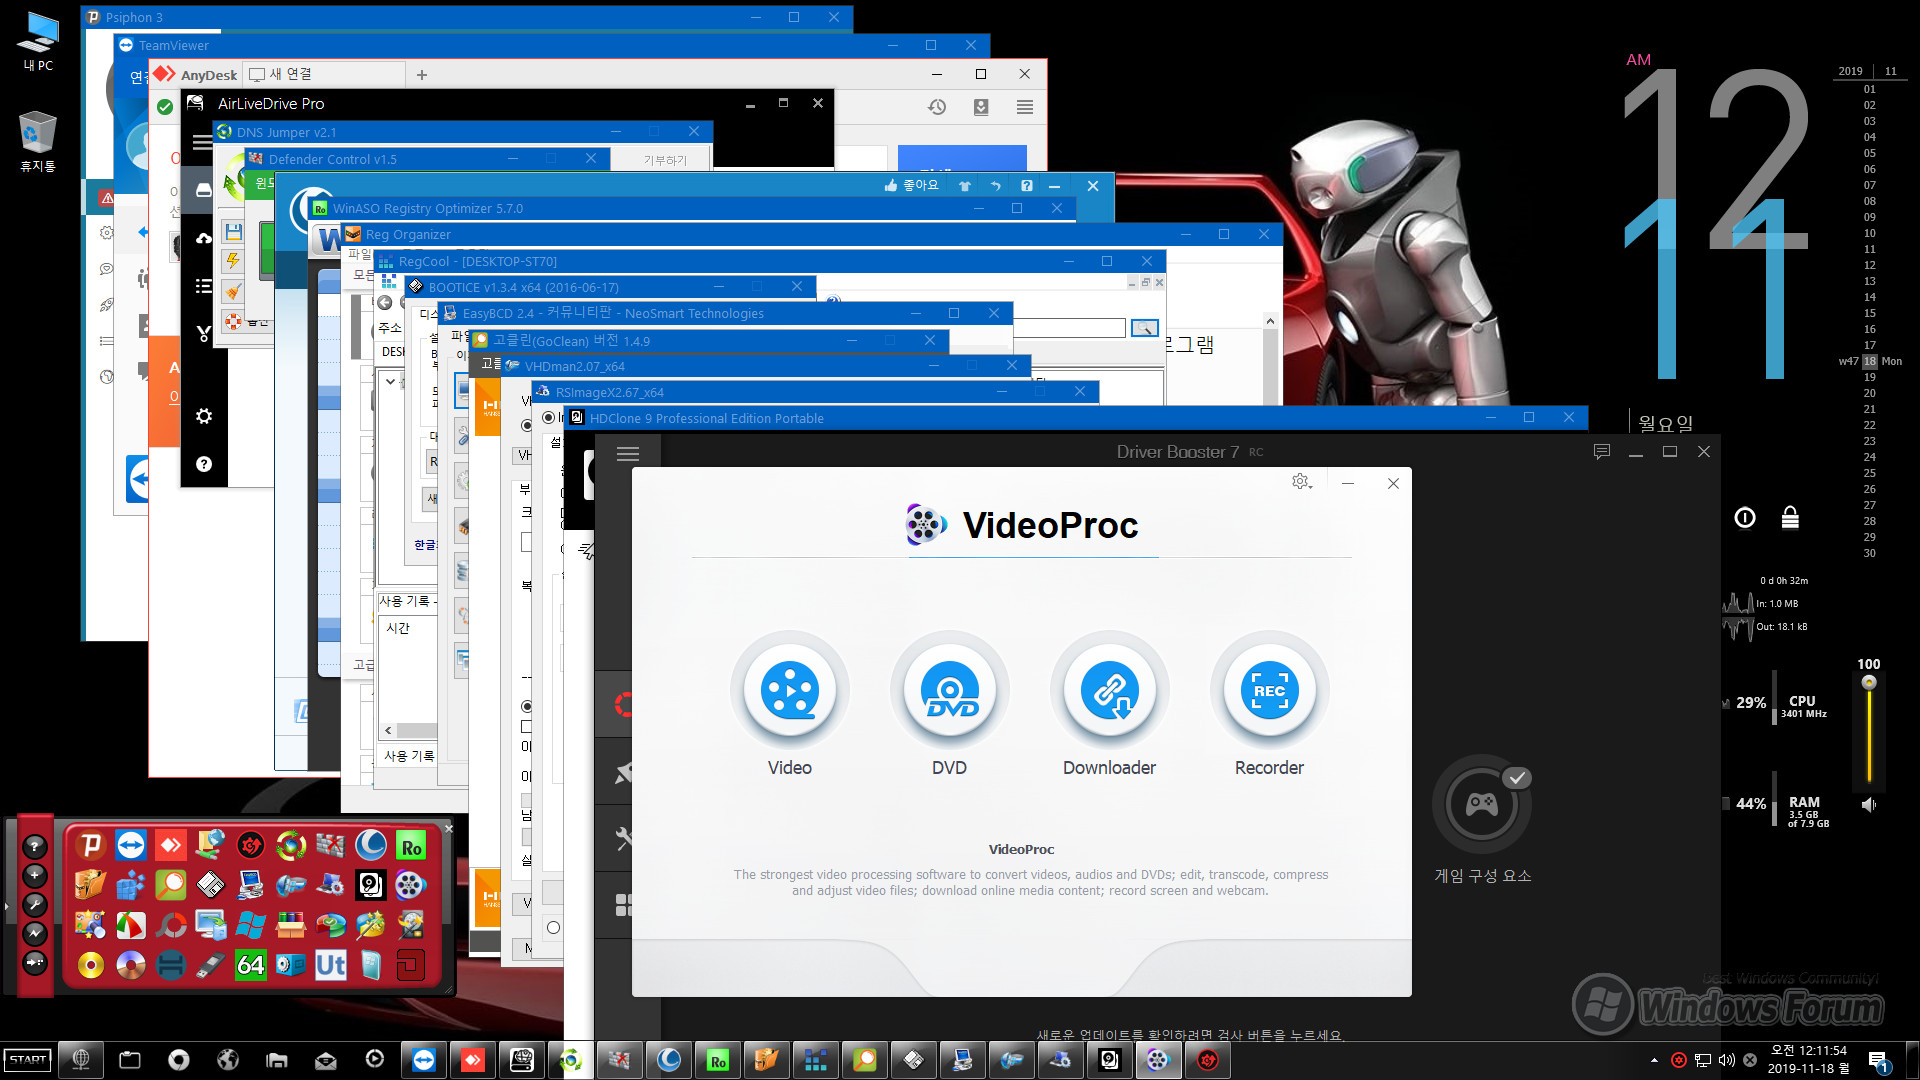Viewport: 1920px width, 1080px height.
Task: Click the DNS Jumper lightning bolt icon
Action: click(233, 261)
